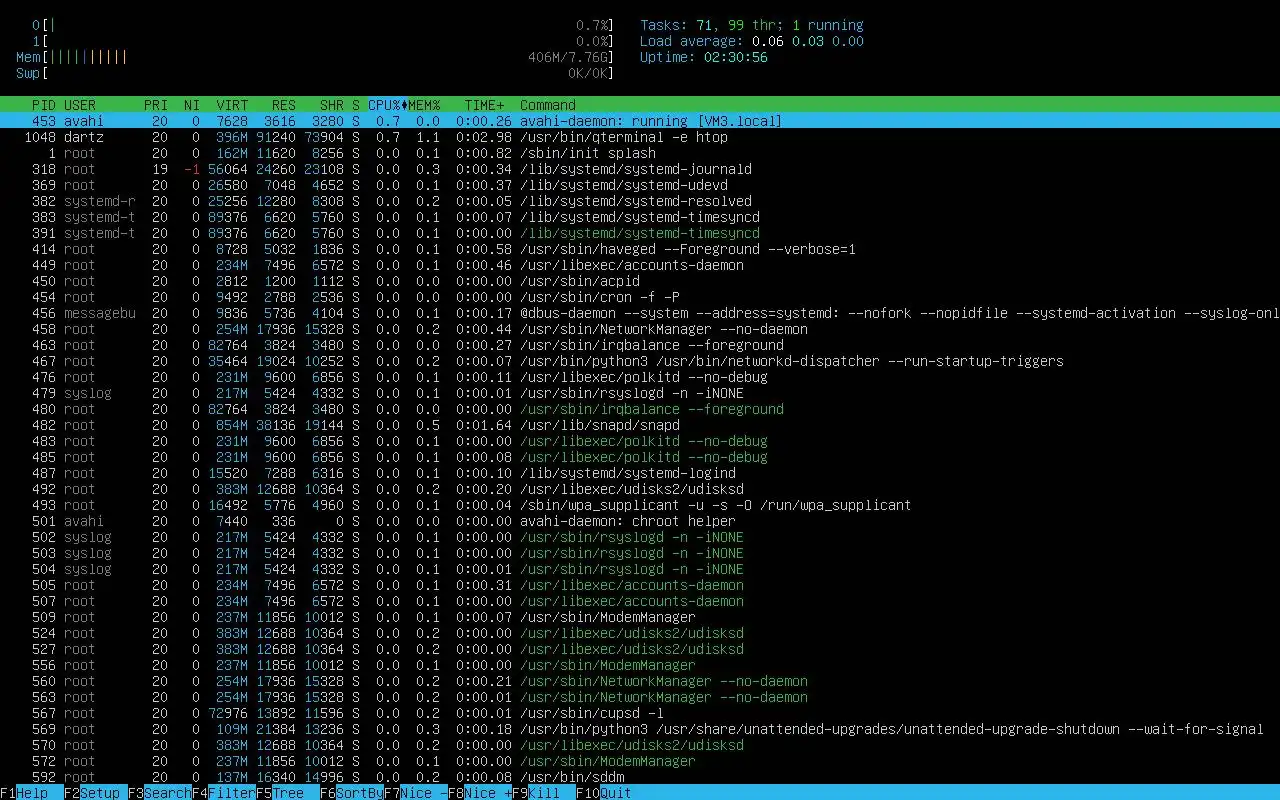Click the Swp usage meter
The image size is (1280, 800).
click(x=316, y=73)
